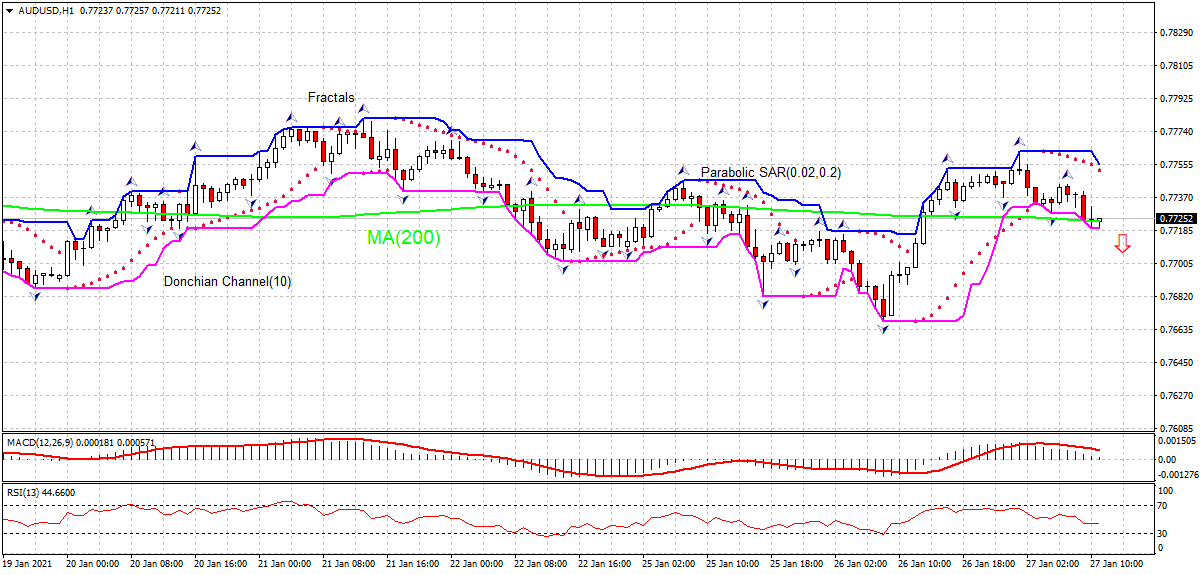Click the fractal up arrow at the 27 Jan peak
Image resolution: width=1200 pixels, height=575 pixels.
tap(1020, 141)
